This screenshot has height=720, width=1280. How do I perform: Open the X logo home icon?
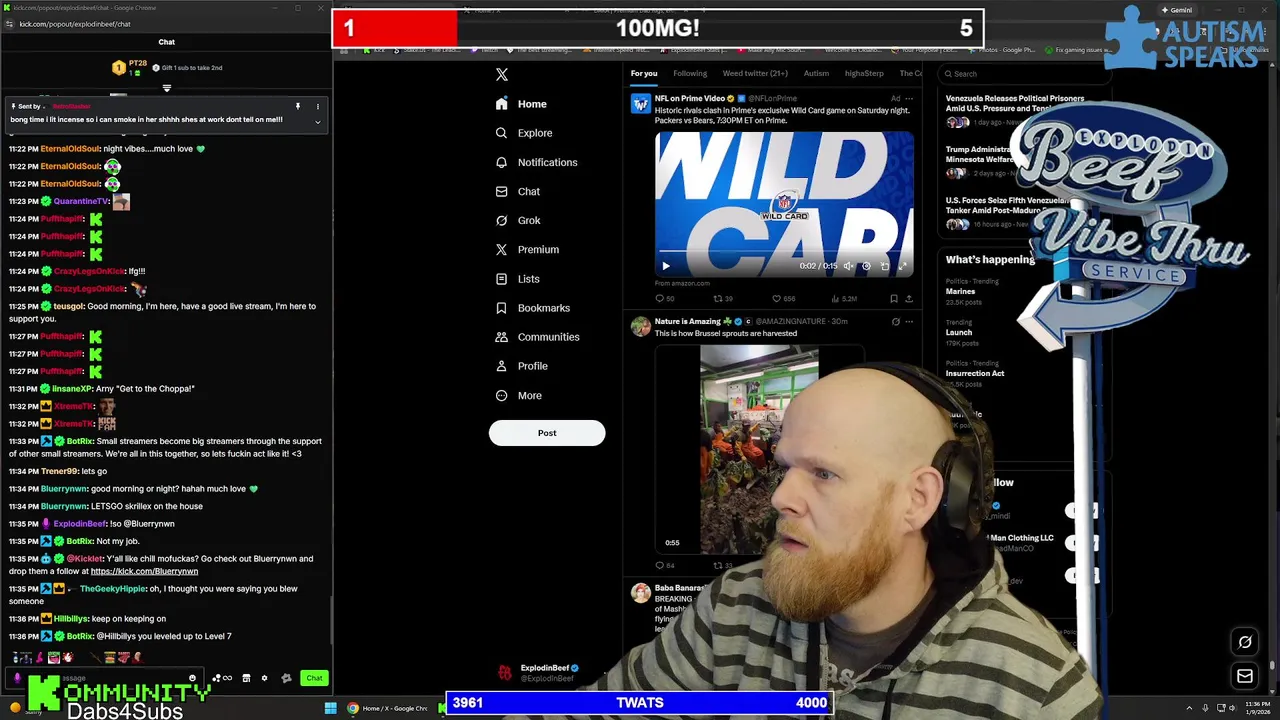502,75
